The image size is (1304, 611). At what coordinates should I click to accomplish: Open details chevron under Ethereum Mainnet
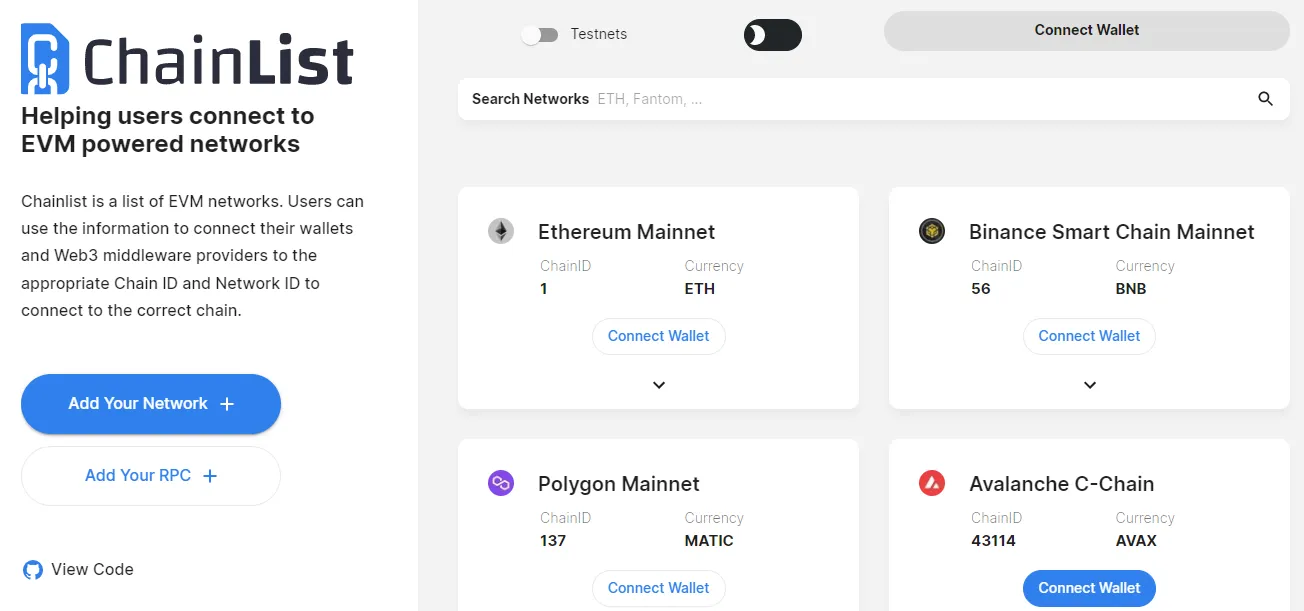click(658, 385)
